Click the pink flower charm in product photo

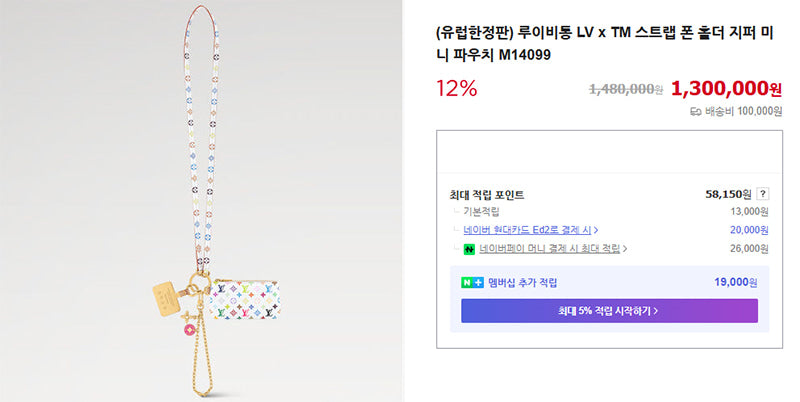[x=189, y=329]
